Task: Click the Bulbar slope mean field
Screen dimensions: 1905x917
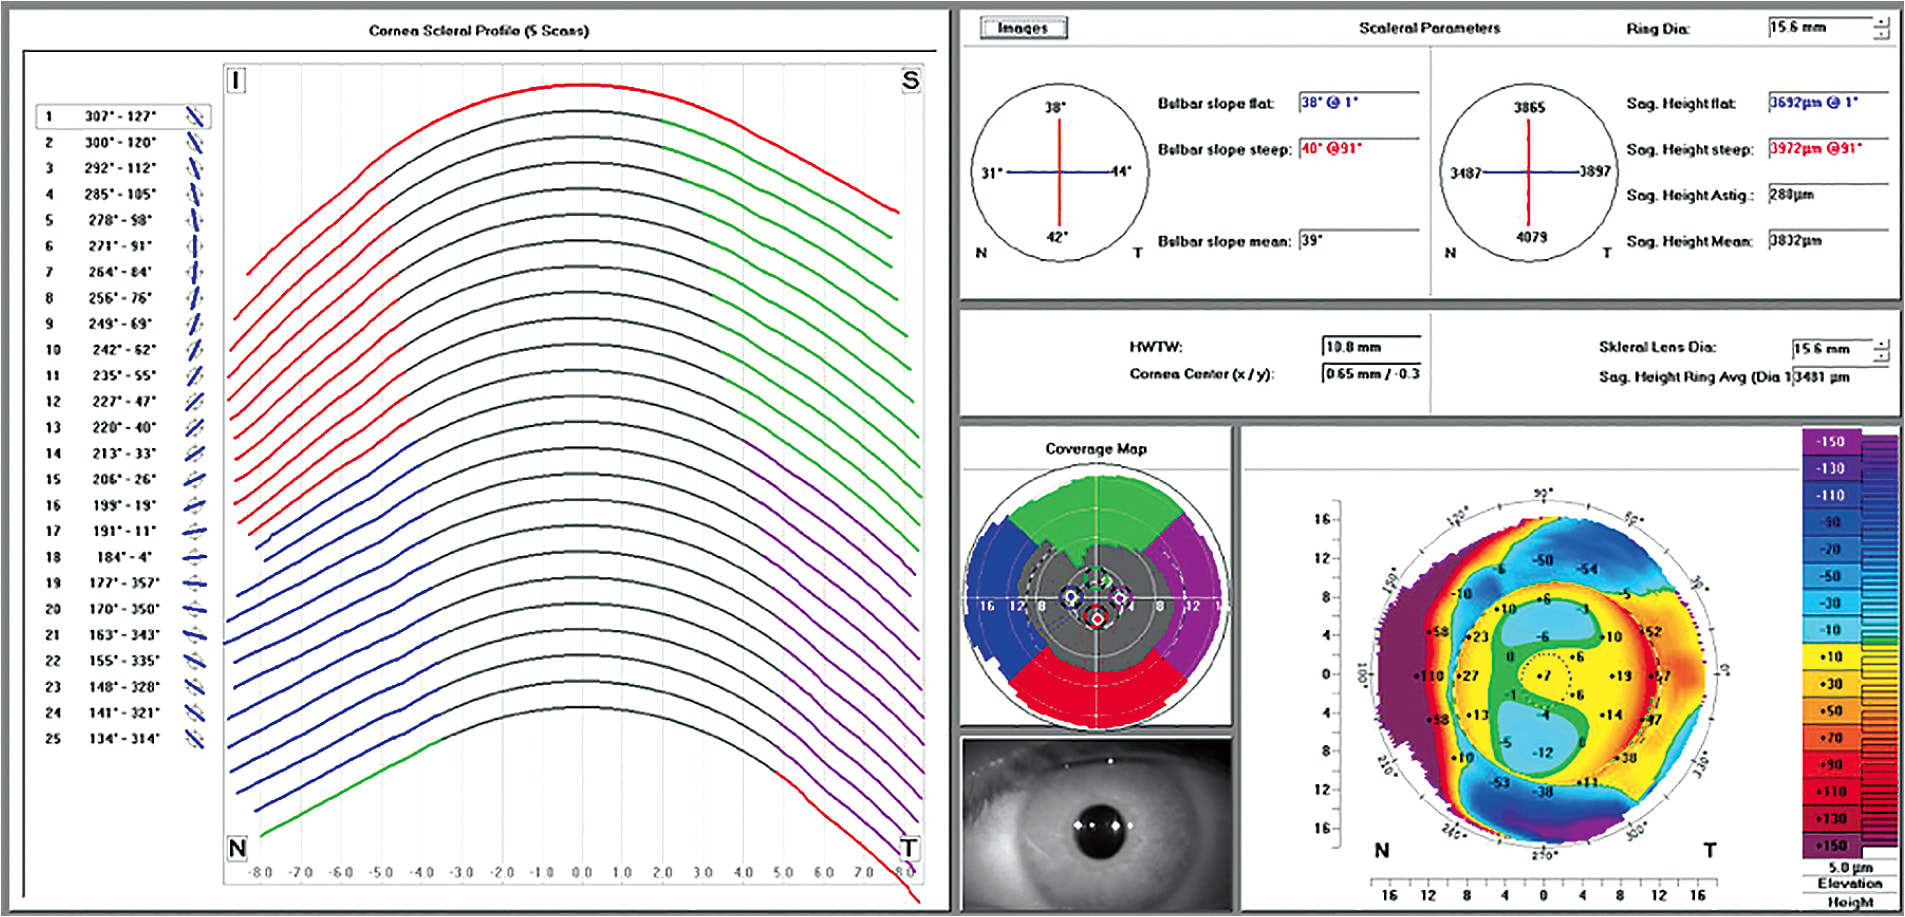Action: click(x=1359, y=240)
